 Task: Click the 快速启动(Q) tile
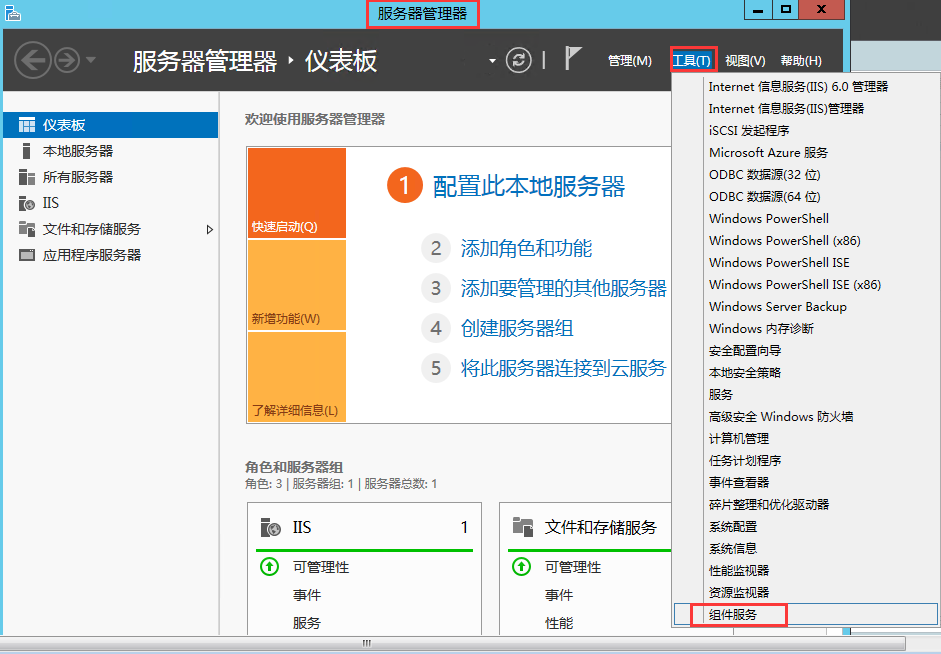[297, 193]
